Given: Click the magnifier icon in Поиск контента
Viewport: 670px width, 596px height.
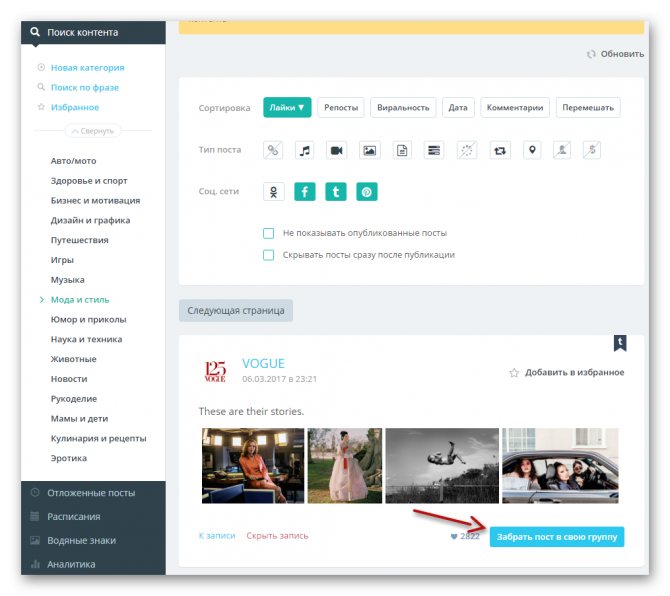Looking at the screenshot, I should (35, 32).
